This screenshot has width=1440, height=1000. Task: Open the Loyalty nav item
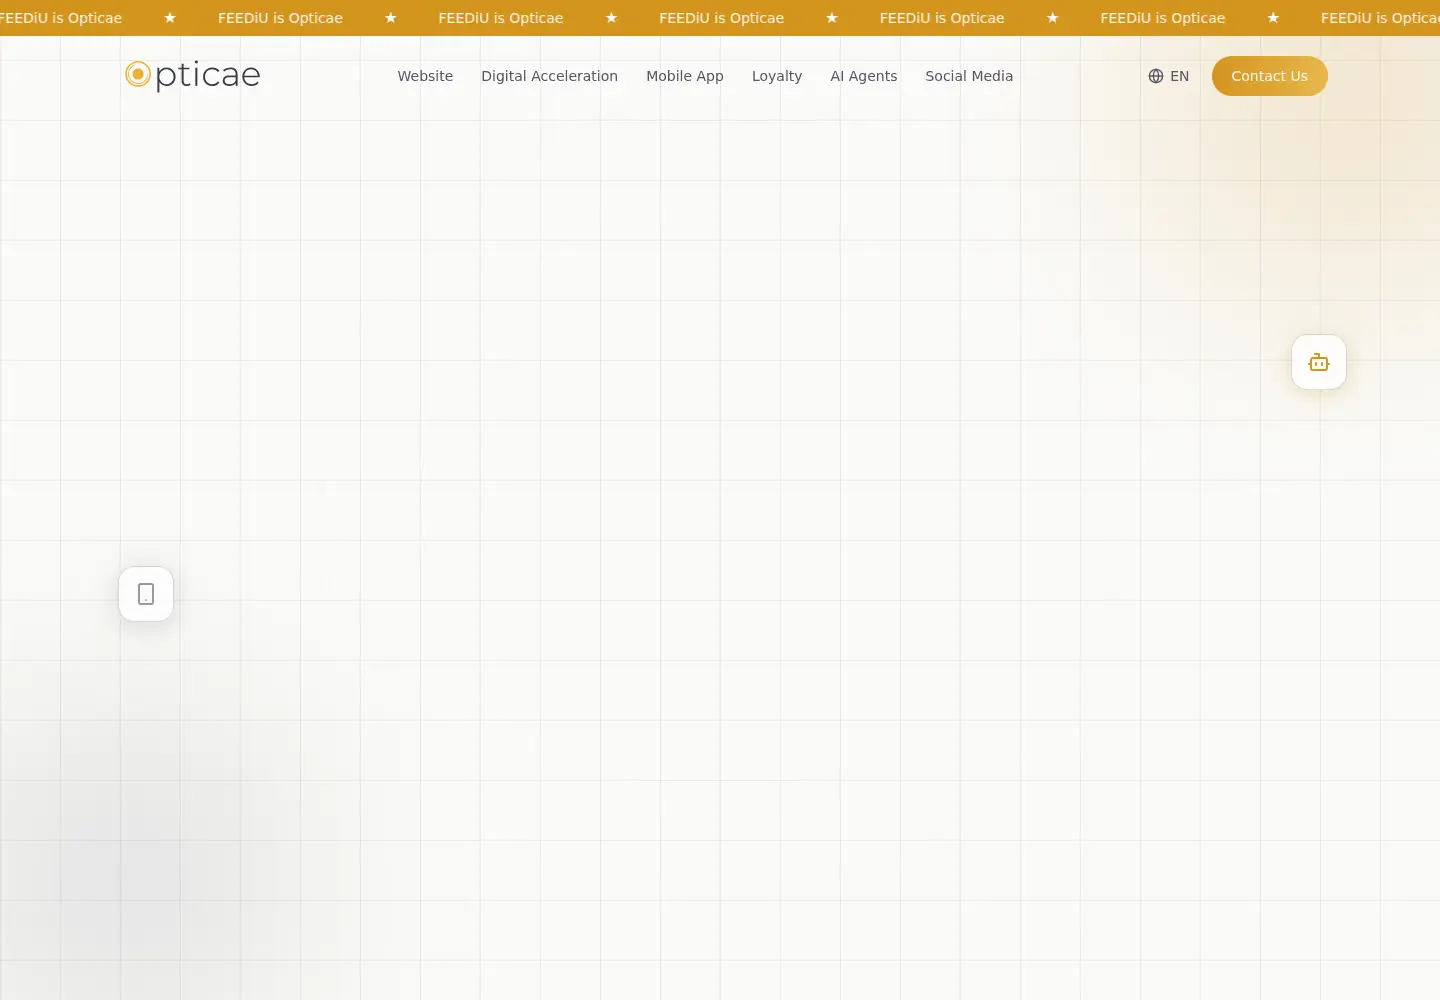pyautogui.click(x=777, y=76)
